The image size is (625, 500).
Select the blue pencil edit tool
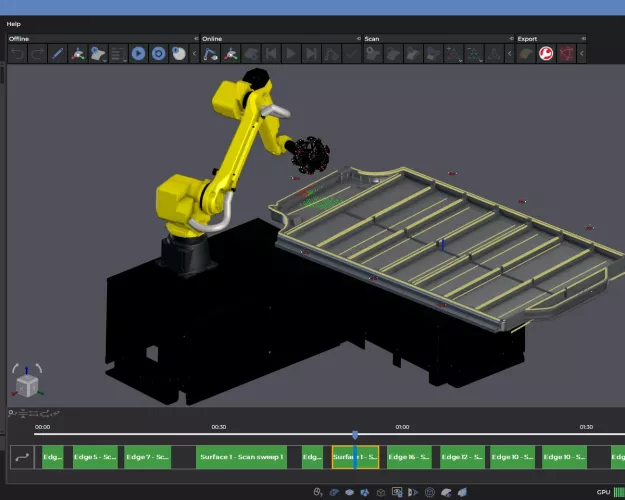[56, 54]
